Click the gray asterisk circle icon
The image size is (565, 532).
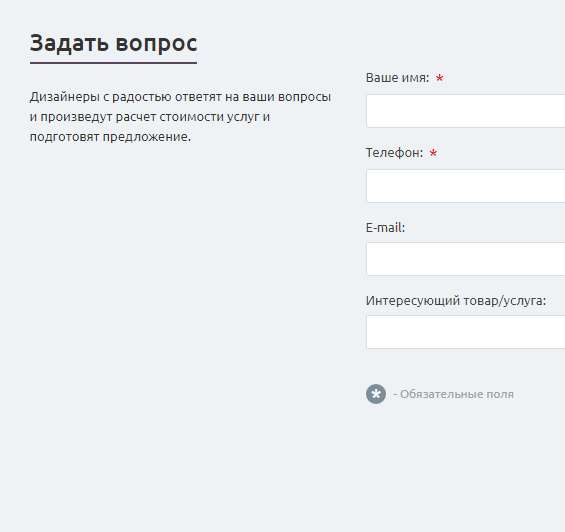[376, 394]
